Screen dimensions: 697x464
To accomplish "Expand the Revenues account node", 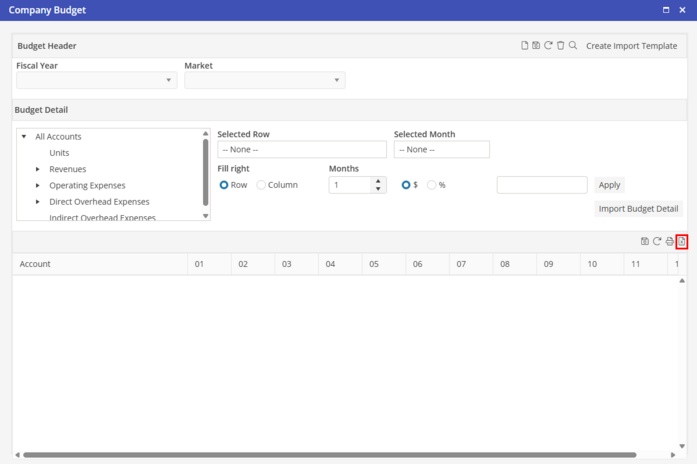I will coord(38,170).
